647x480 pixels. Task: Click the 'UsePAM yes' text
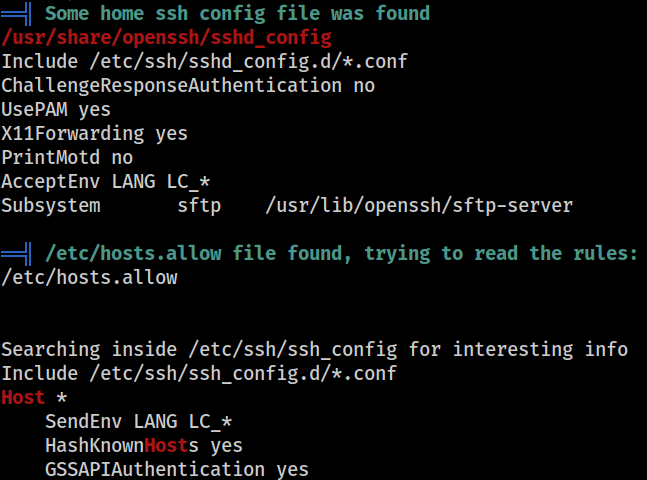56,110
